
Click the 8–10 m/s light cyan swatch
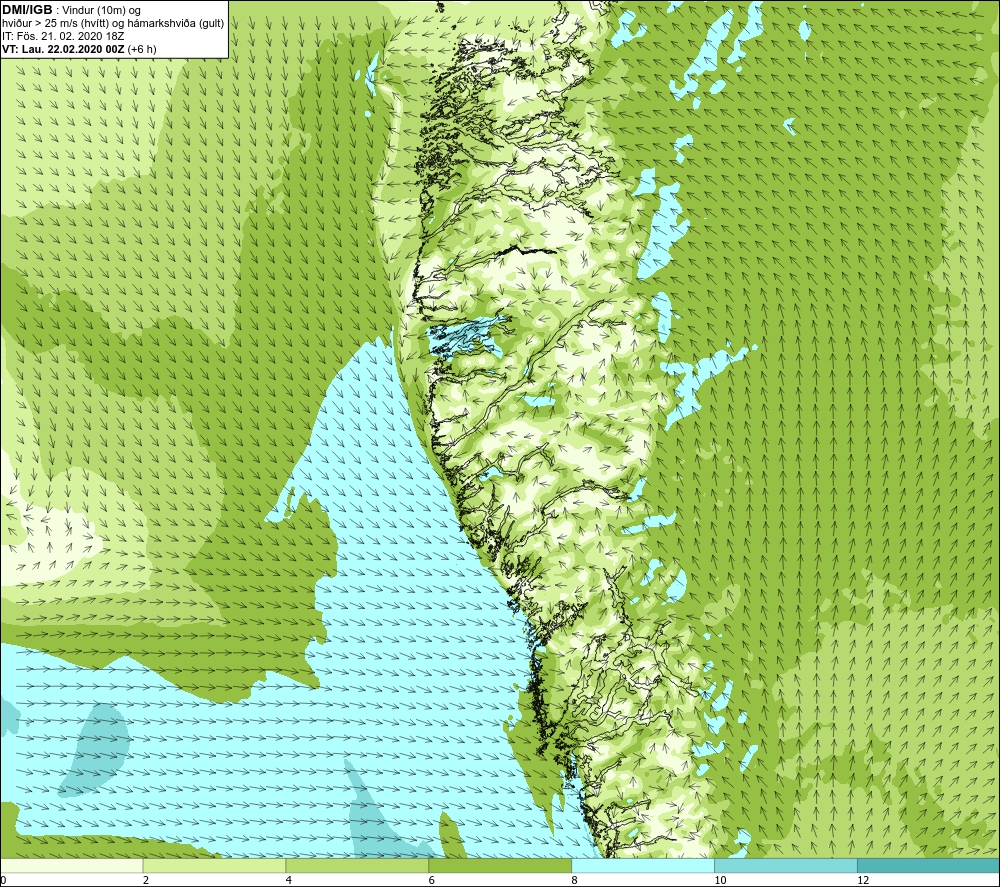pyautogui.click(x=643, y=865)
